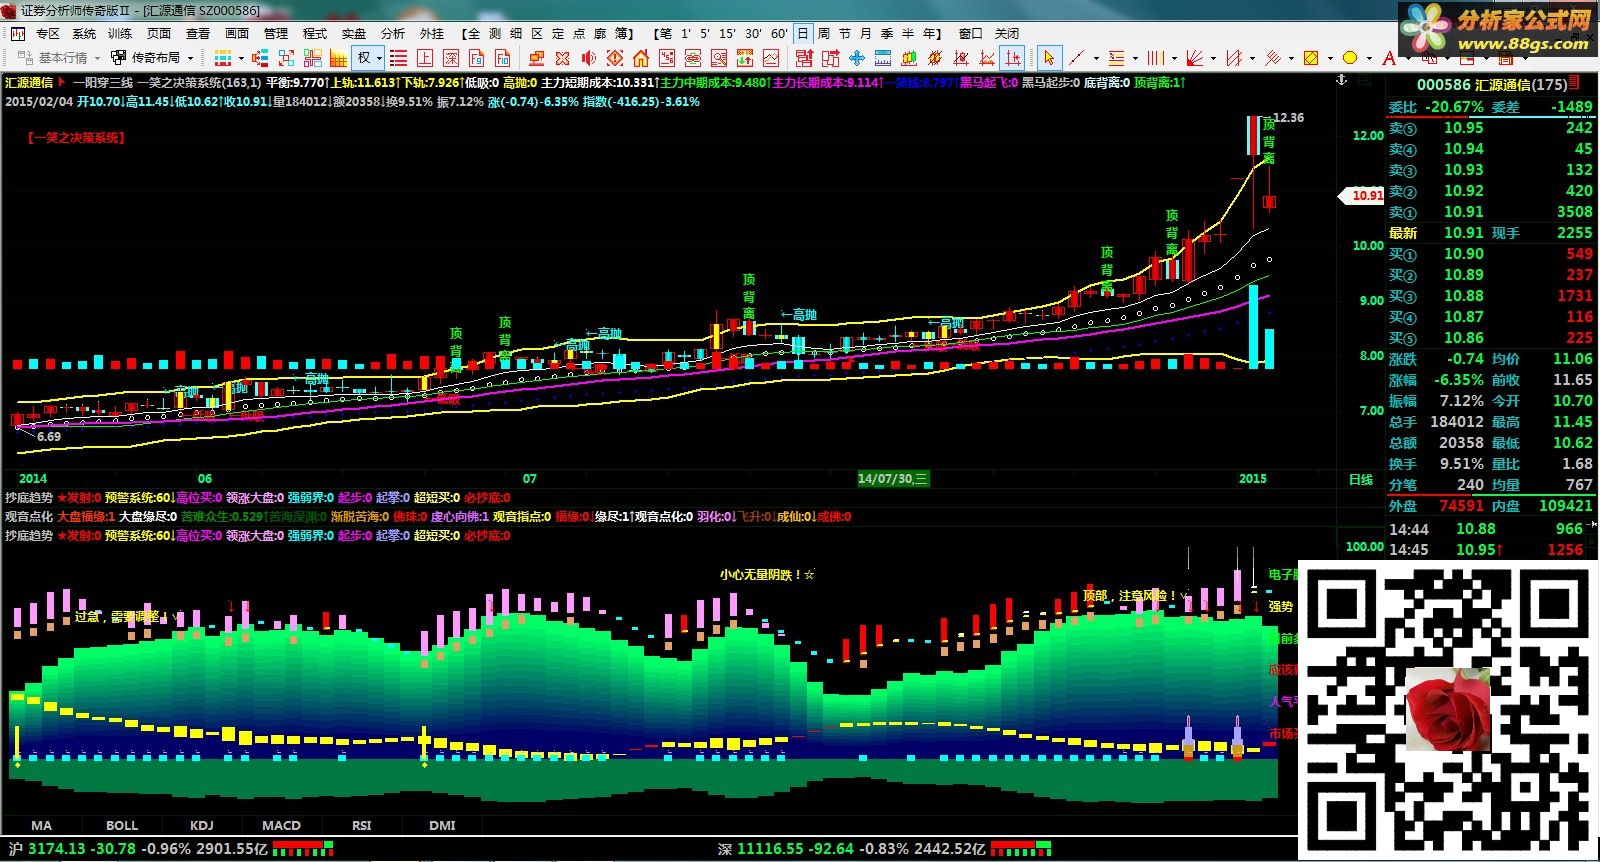
Task: Select the daily (日) period button
Action: (803, 33)
